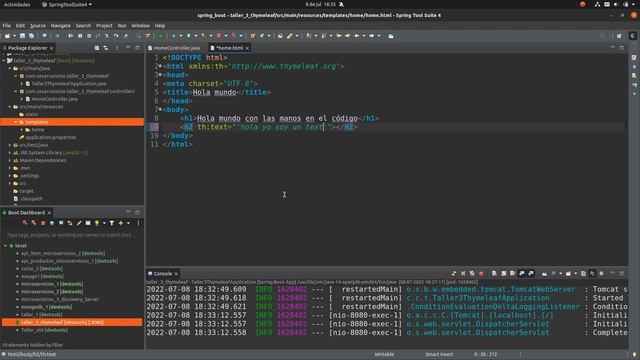Screen dimensions: 640x360
Task: Collapse the src/main/java folder
Action: point(10,68)
